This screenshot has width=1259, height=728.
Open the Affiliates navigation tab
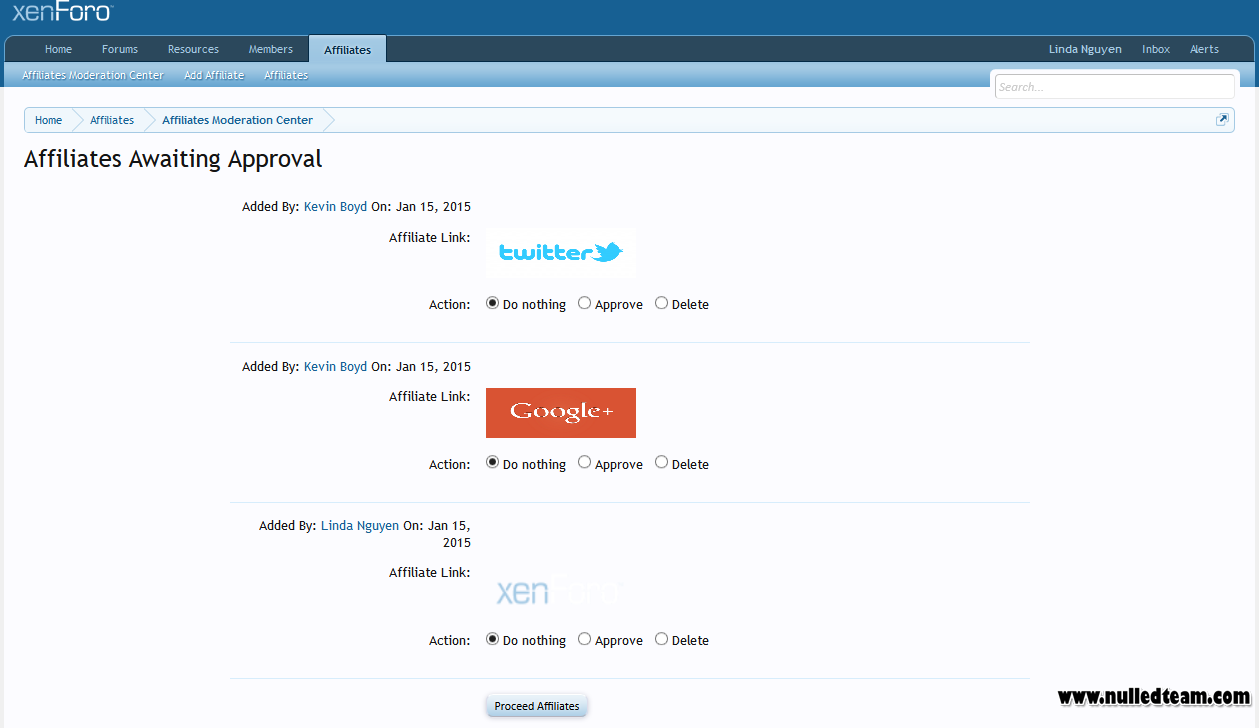pyautogui.click(x=347, y=50)
